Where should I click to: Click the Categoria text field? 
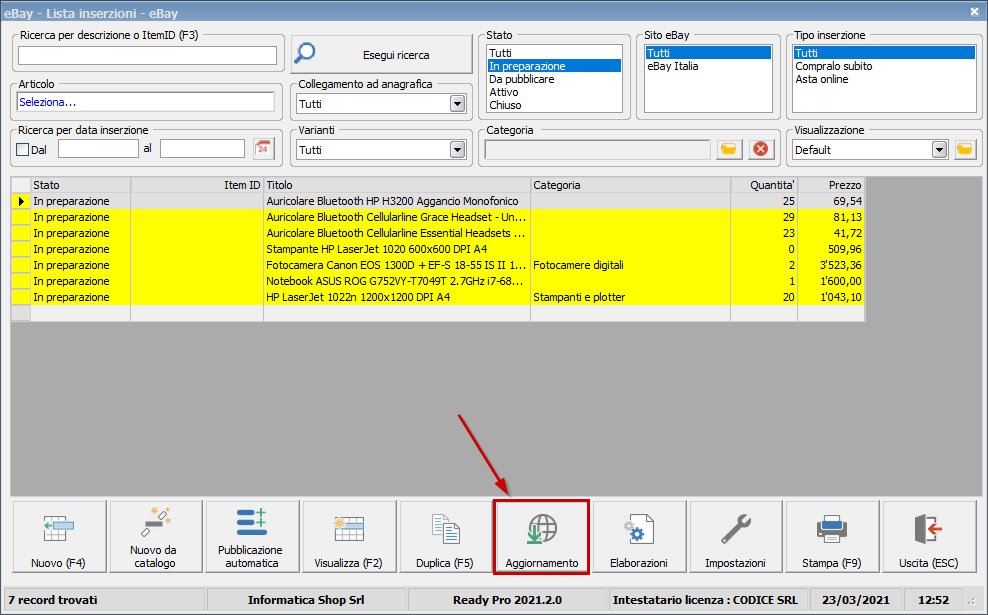(x=597, y=149)
